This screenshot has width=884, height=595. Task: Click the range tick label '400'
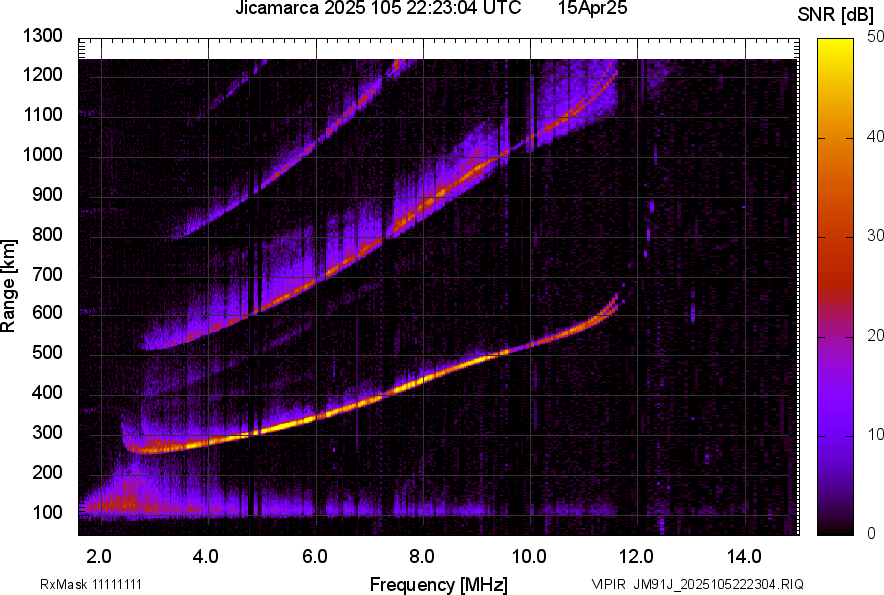tap(47, 393)
